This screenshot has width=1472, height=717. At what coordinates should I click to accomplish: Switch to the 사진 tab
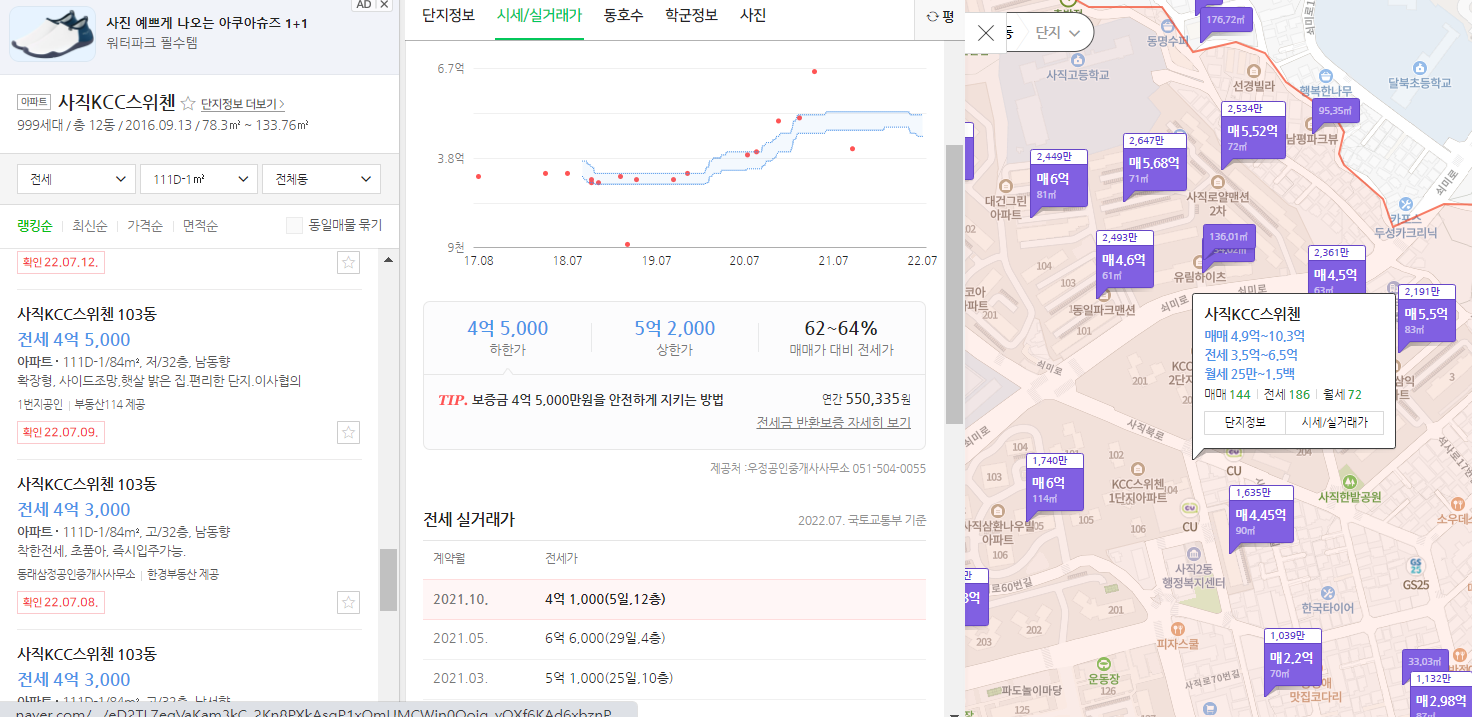(753, 16)
